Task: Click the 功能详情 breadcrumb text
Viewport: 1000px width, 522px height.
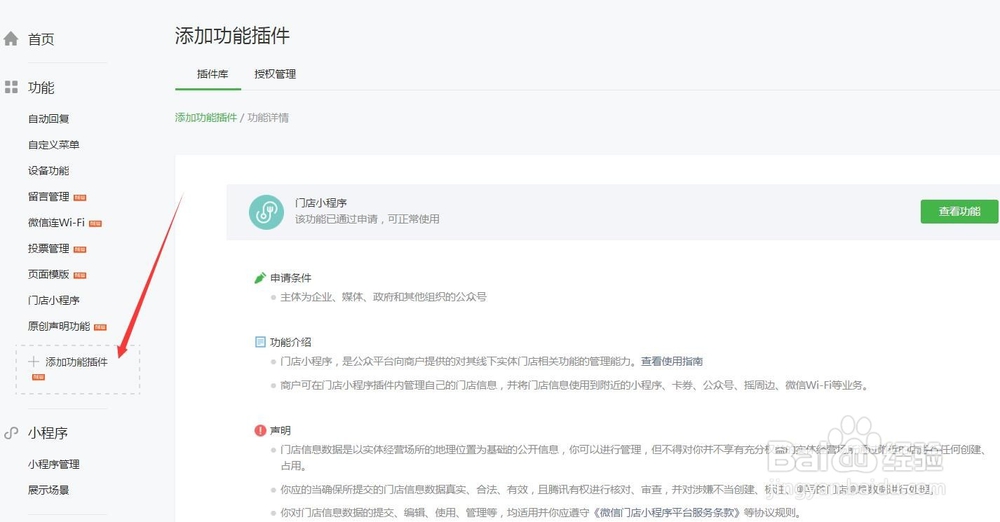Action: (x=268, y=117)
